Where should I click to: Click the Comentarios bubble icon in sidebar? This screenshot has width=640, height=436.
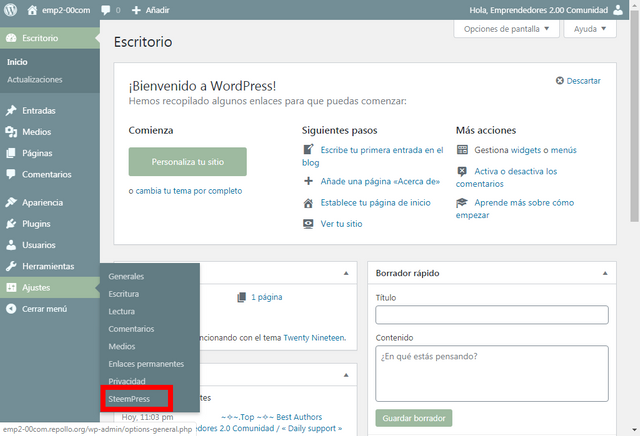[11, 174]
